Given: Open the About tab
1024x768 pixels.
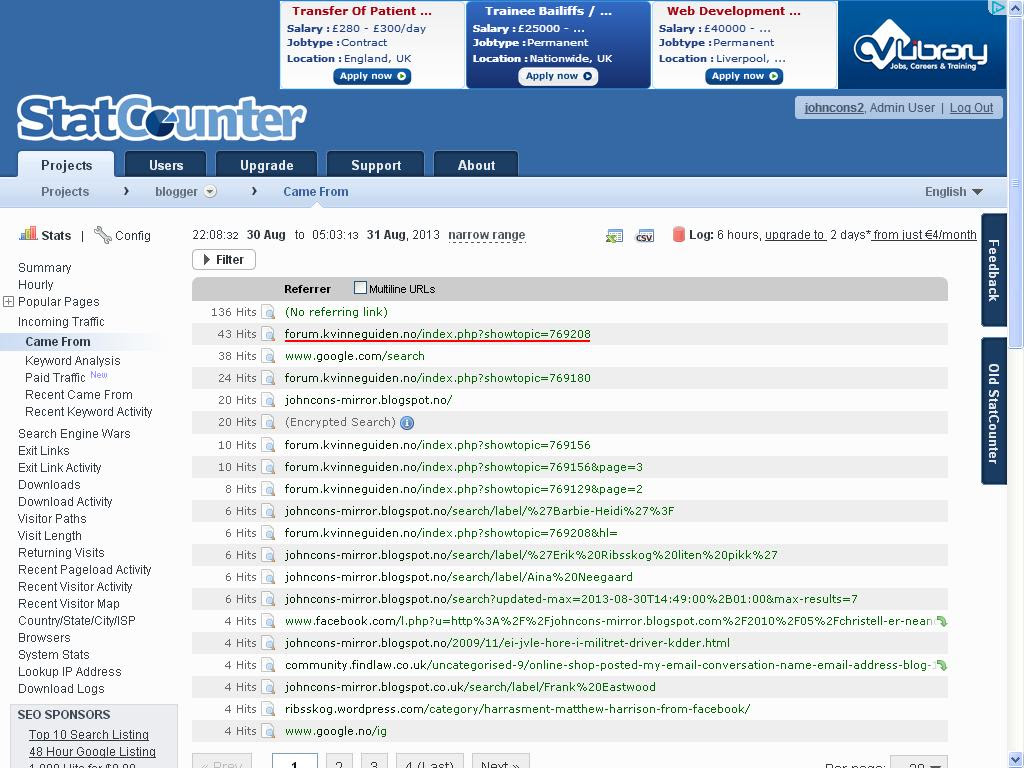Looking at the screenshot, I should (476, 165).
